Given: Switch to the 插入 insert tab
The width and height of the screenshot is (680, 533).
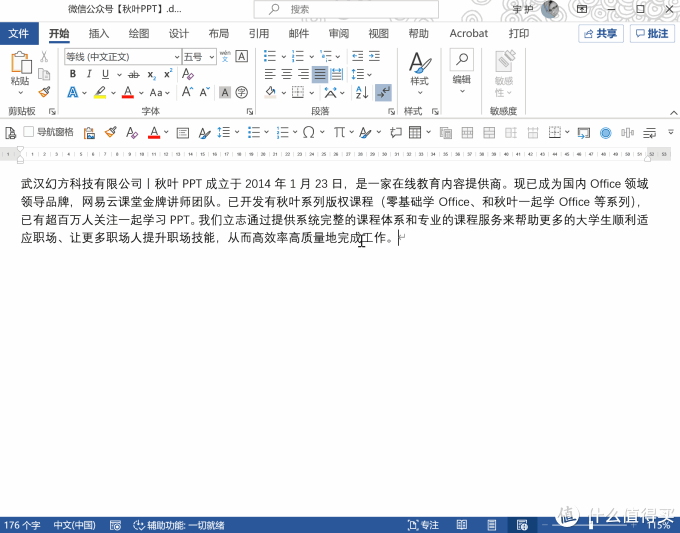Looking at the screenshot, I should 99,33.
